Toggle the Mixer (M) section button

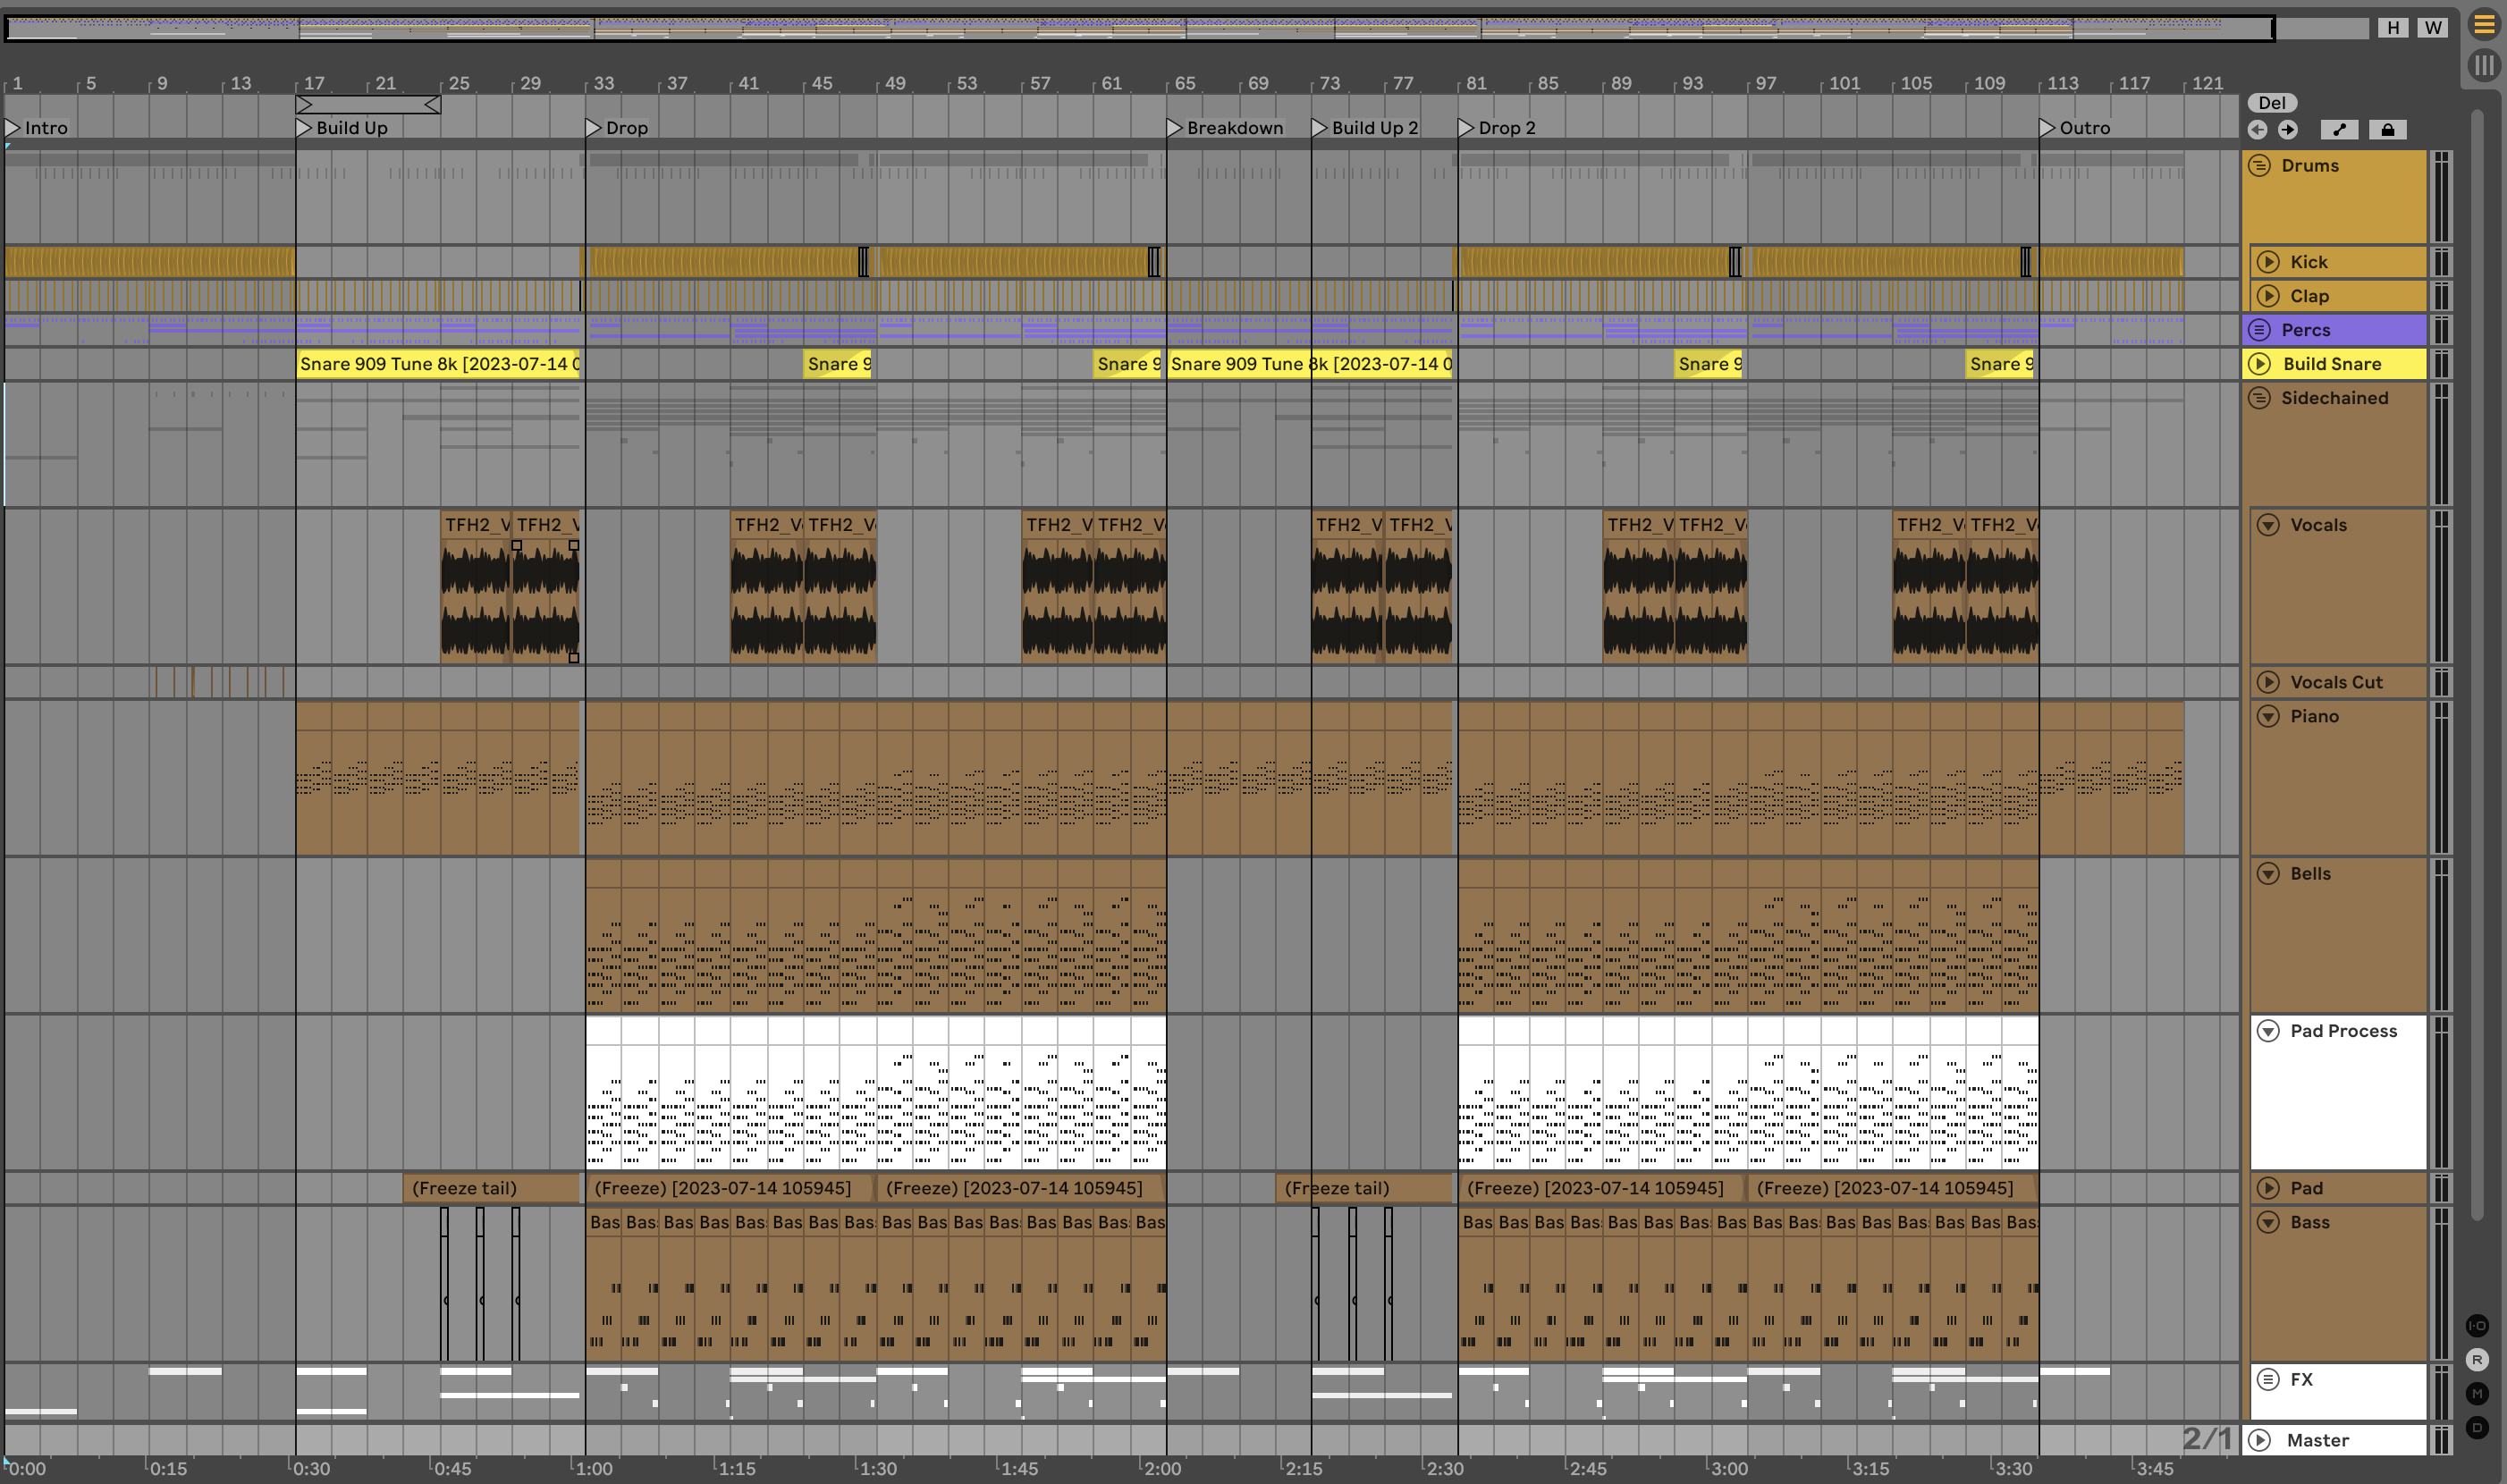point(2477,1394)
